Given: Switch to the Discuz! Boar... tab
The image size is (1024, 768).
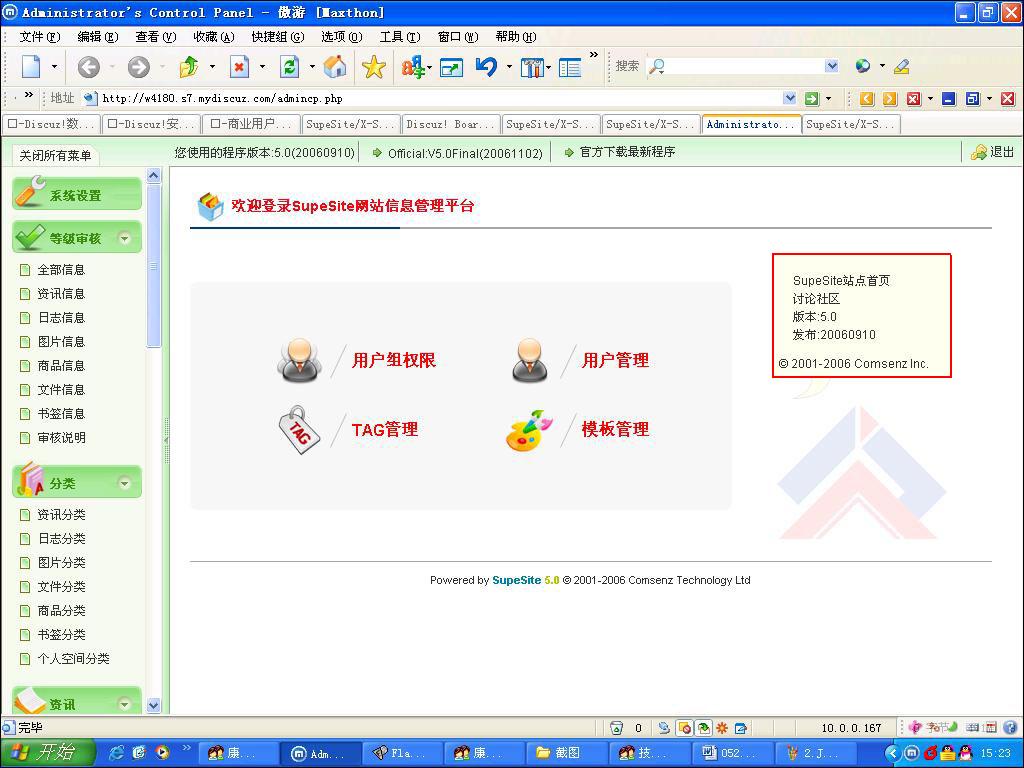Looking at the screenshot, I should coord(451,124).
